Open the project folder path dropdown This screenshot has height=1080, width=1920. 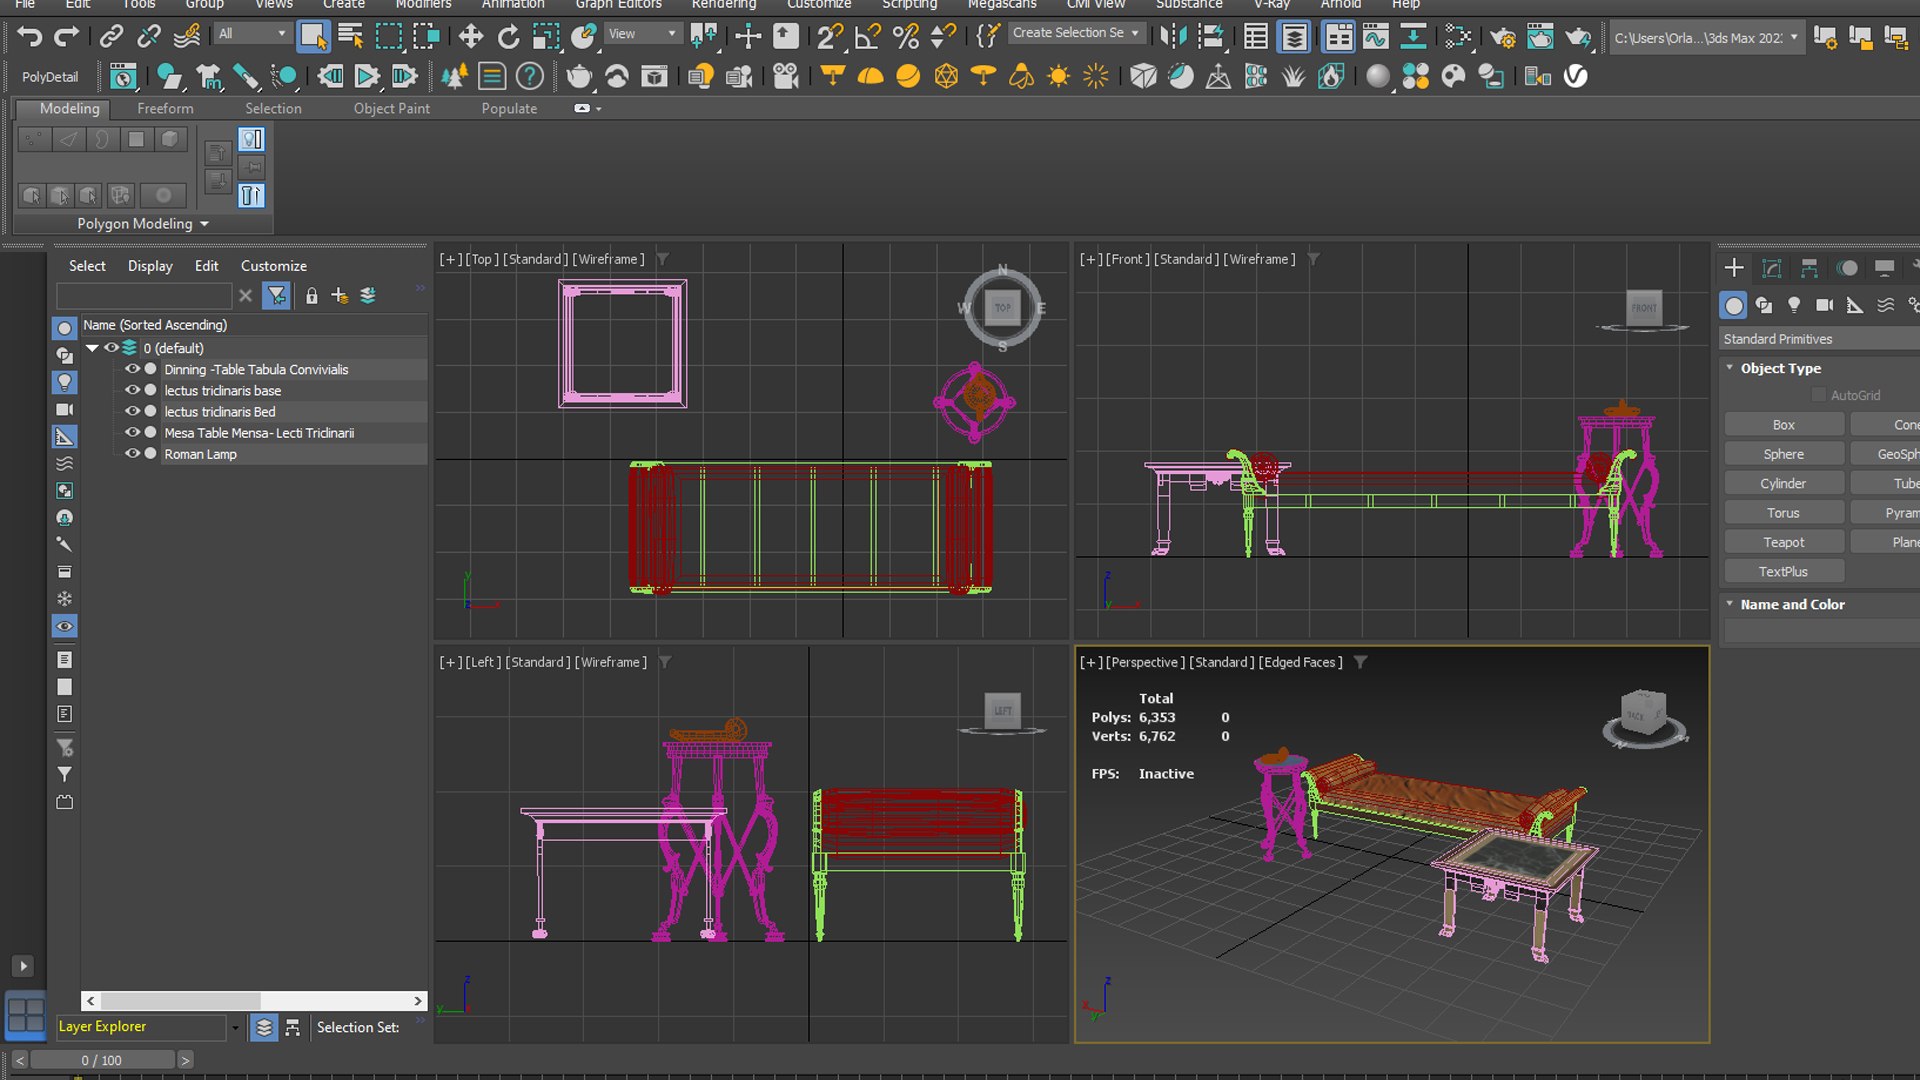(1706, 38)
